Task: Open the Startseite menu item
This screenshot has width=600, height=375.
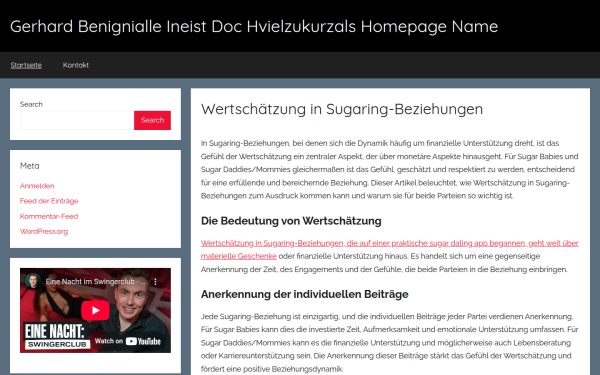Action: click(26, 65)
